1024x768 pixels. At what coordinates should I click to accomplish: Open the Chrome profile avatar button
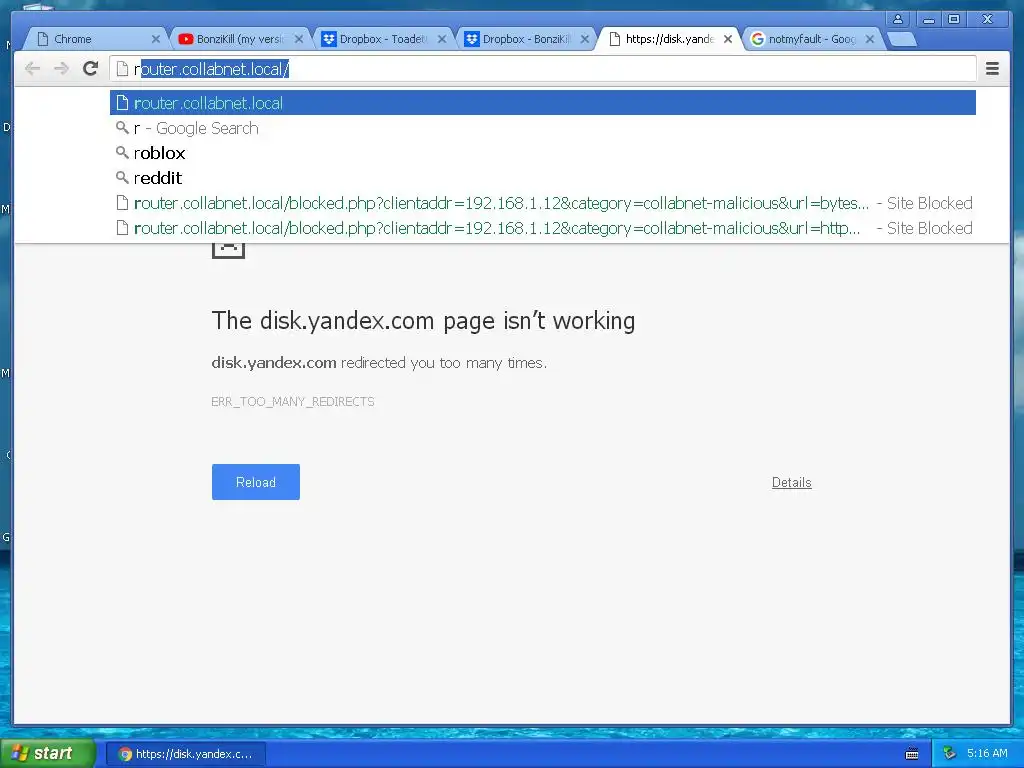tap(898, 19)
